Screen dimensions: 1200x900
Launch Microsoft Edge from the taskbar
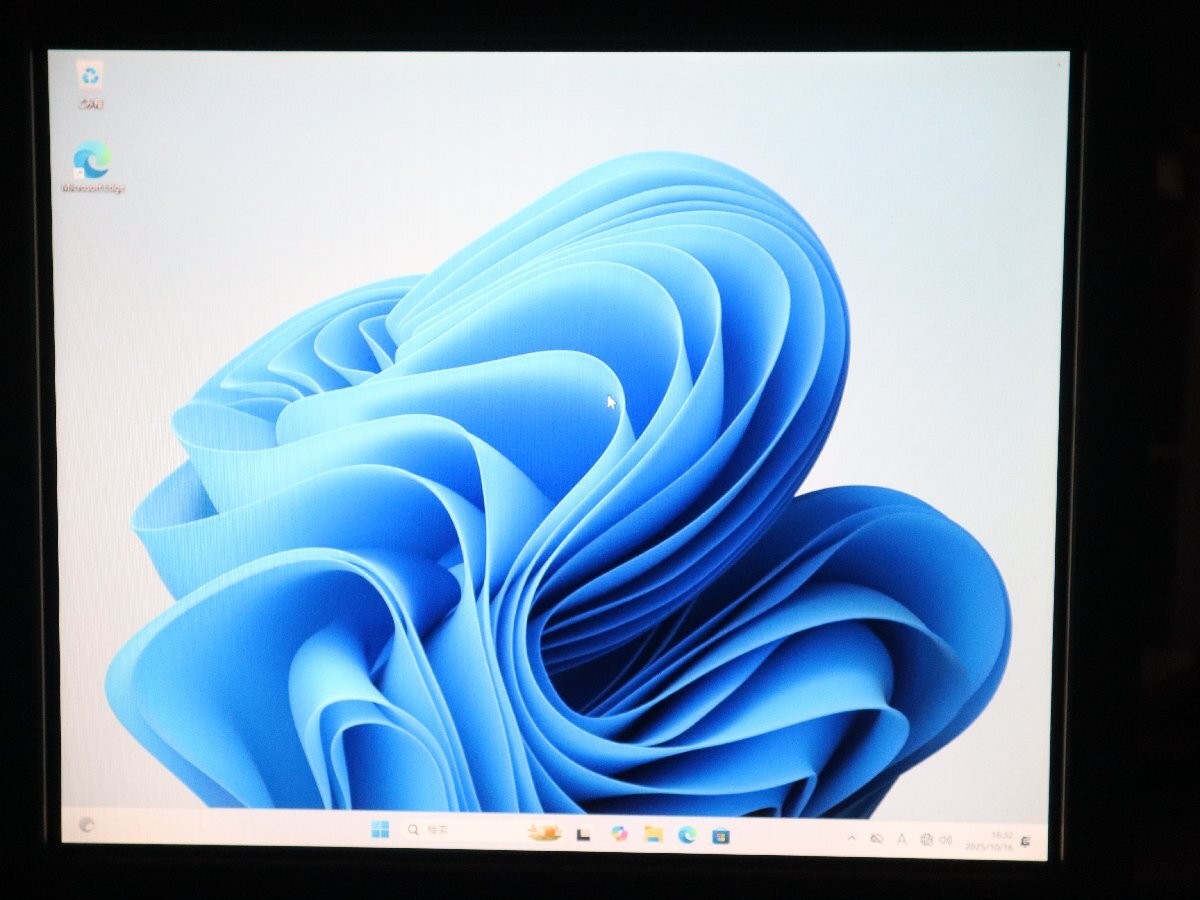(687, 835)
